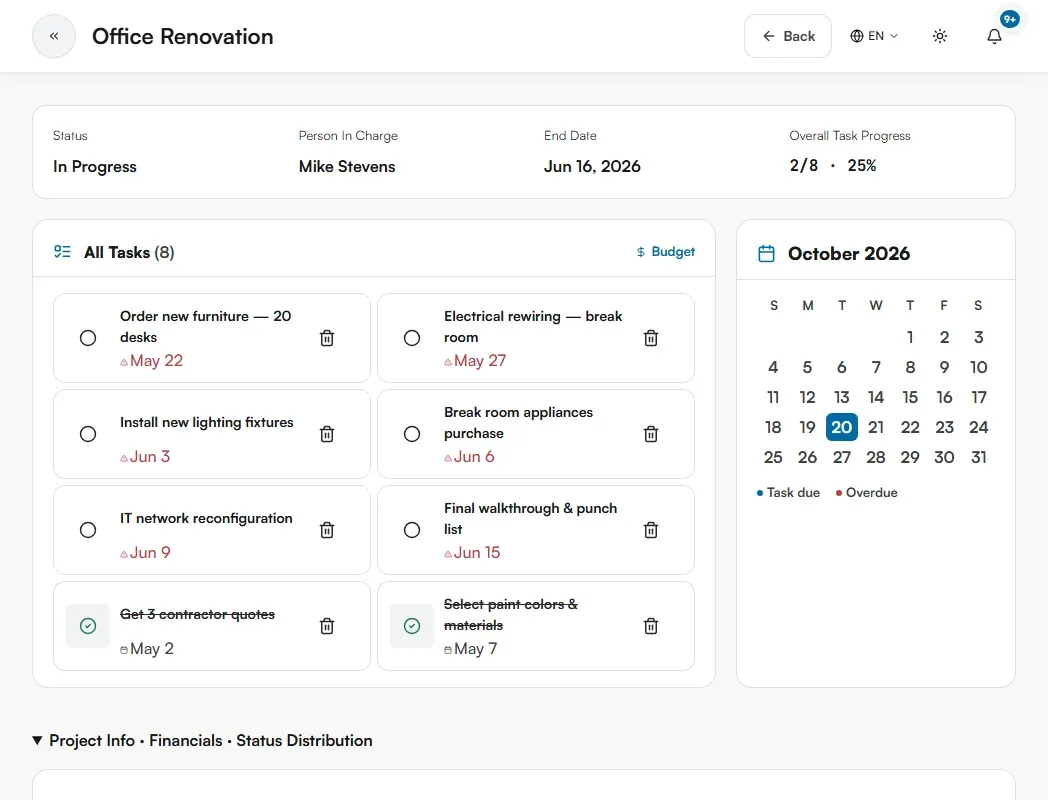1048x800 pixels.
Task: Mark Break room appliances purchase complete
Action: tap(412, 434)
